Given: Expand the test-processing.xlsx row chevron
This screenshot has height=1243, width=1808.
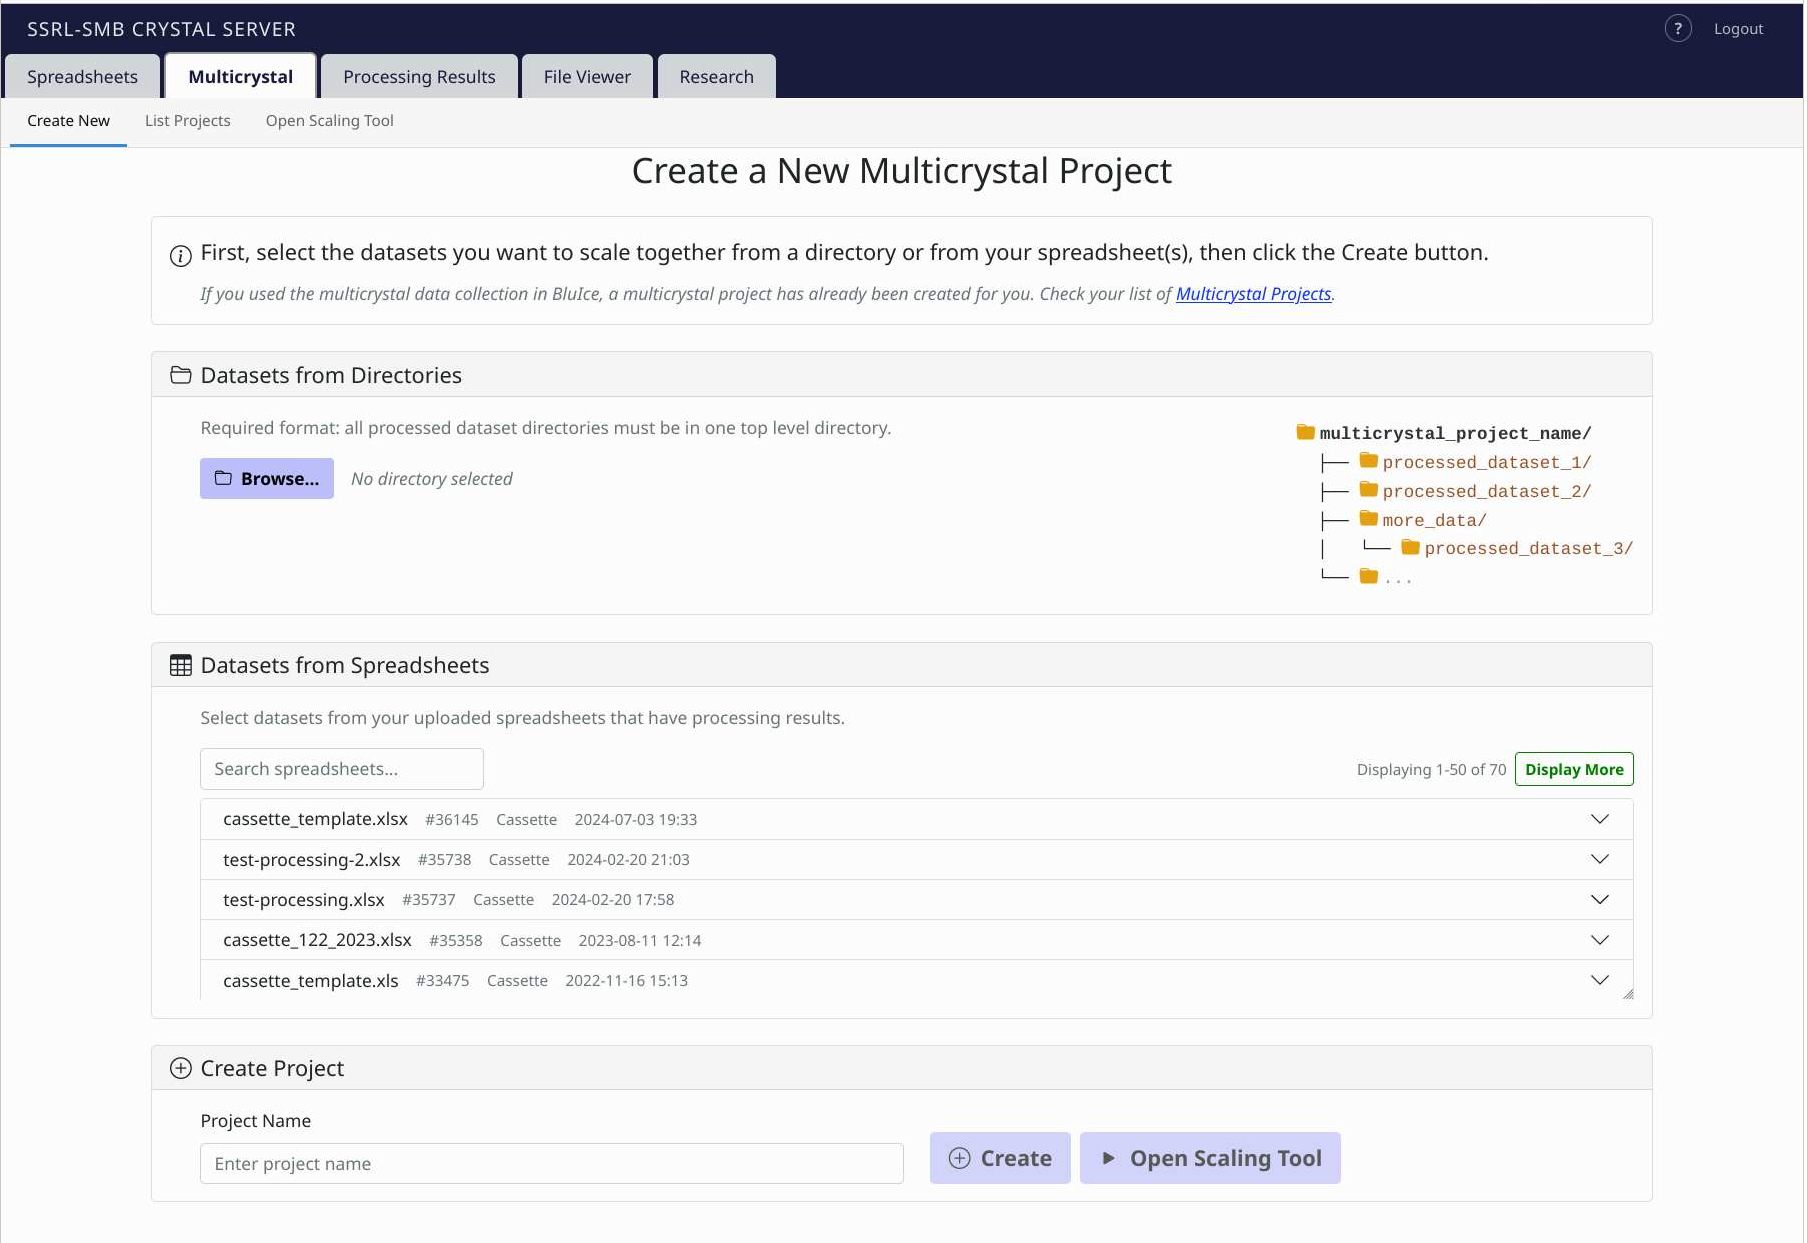Looking at the screenshot, I should (1600, 899).
